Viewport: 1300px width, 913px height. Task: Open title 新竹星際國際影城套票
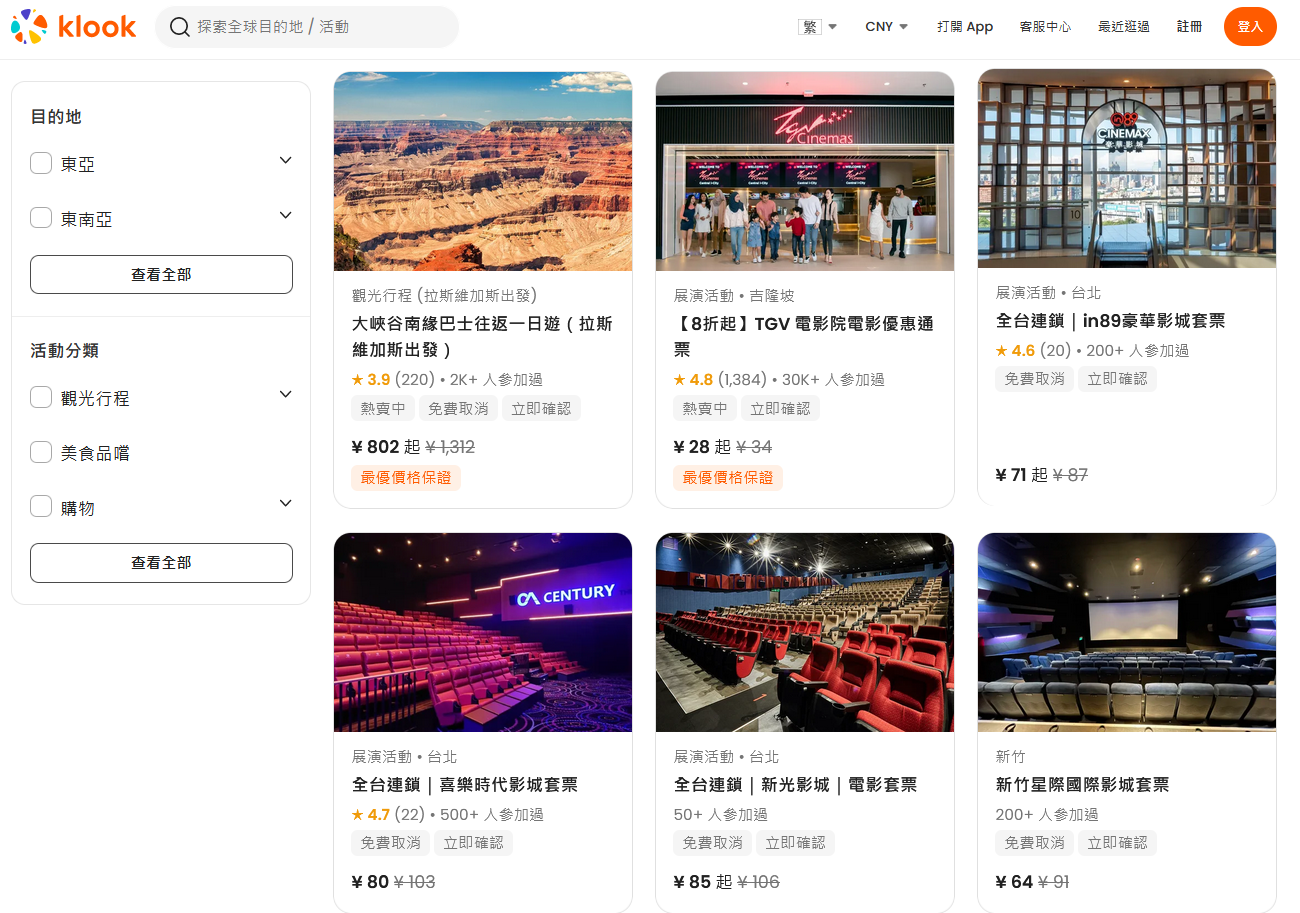click(1082, 785)
